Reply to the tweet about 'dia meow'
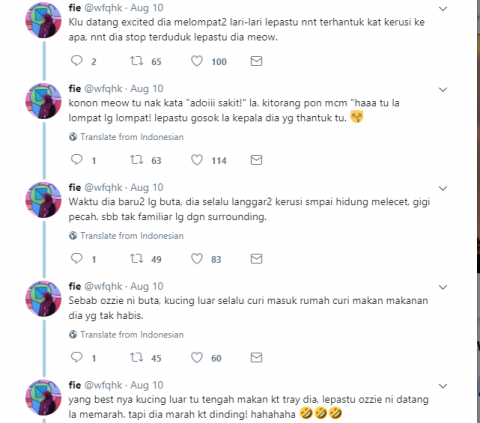Viewport: 480px width, 423px height. point(77,61)
